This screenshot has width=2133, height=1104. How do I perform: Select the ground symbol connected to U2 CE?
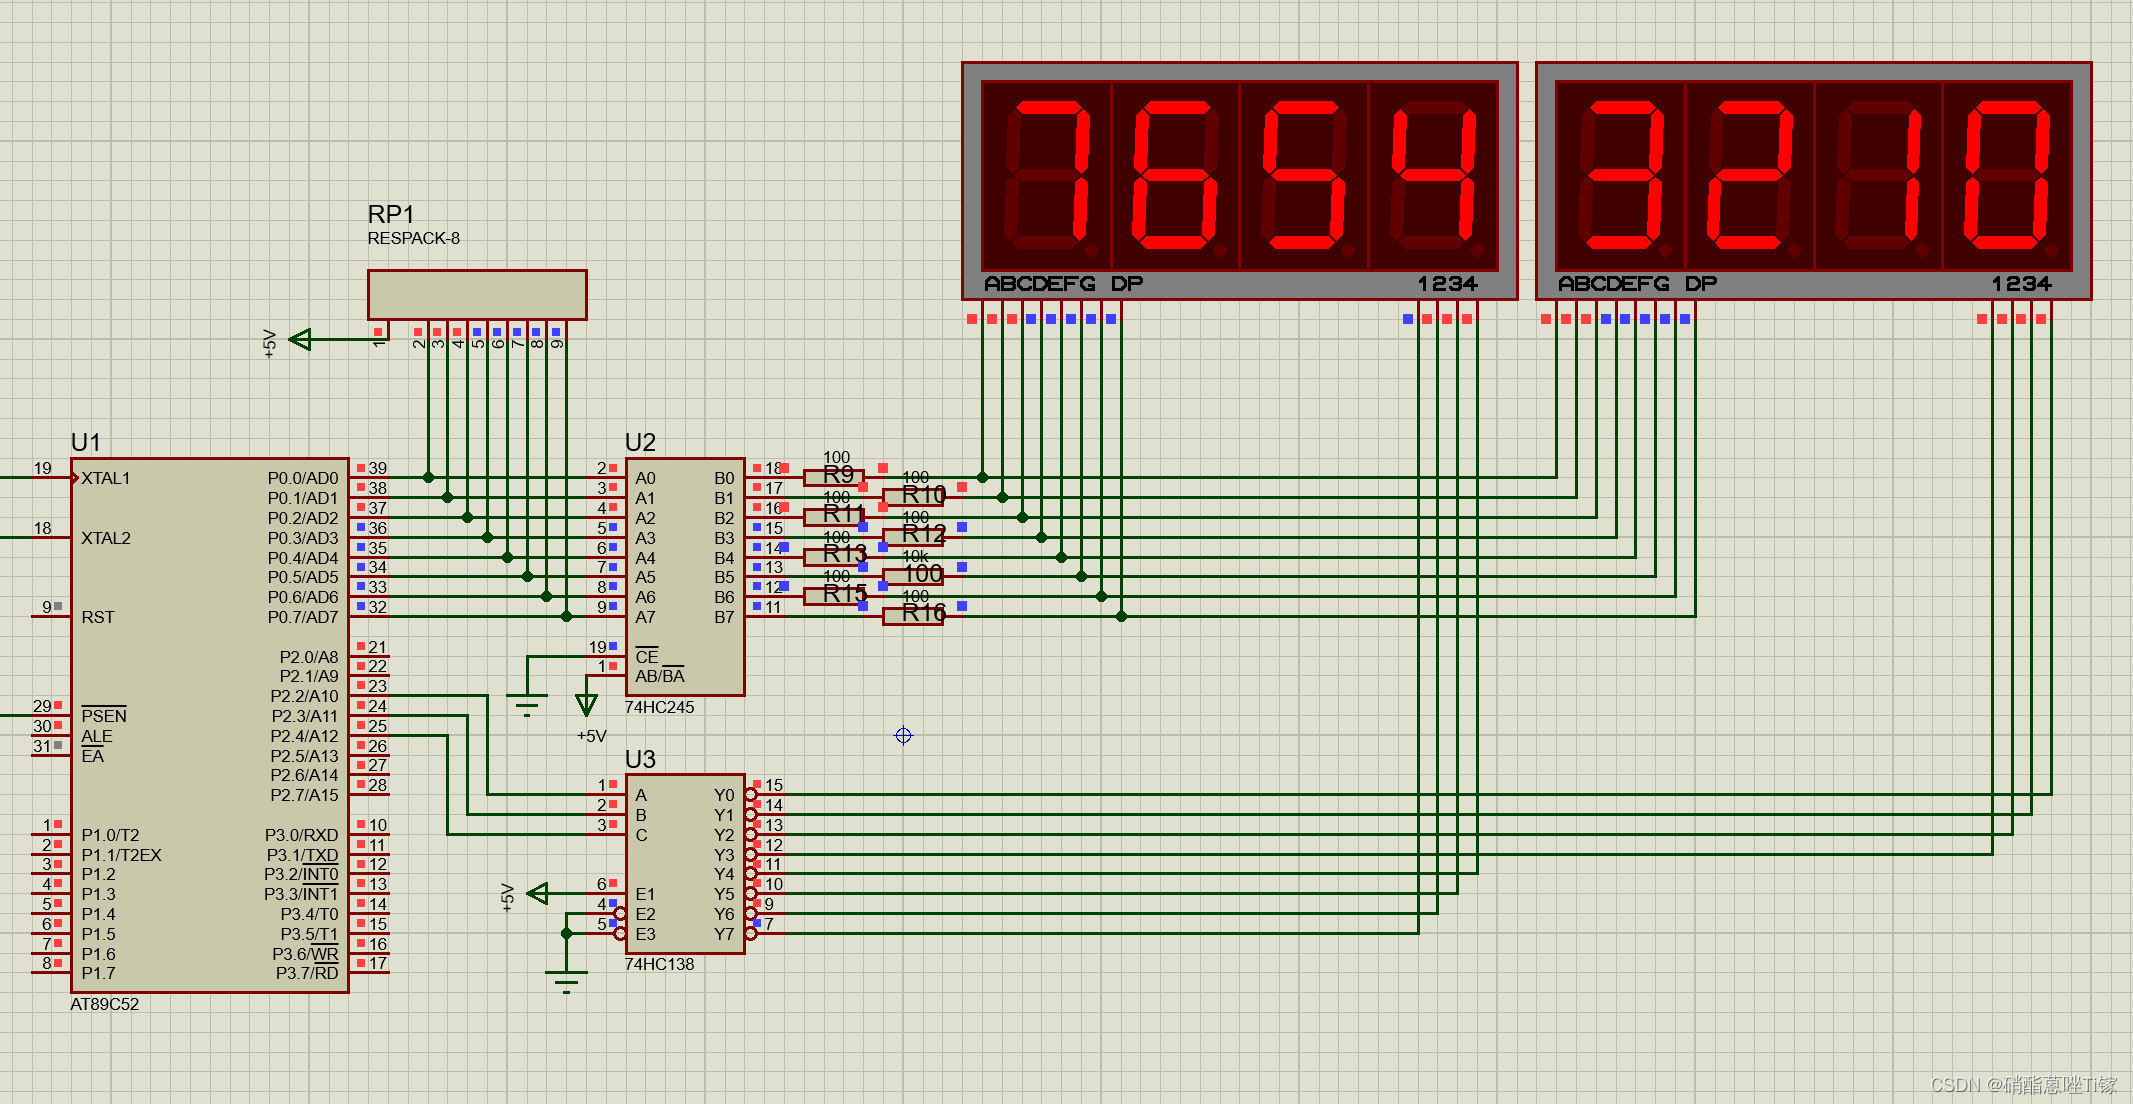click(x=527, y=703)
